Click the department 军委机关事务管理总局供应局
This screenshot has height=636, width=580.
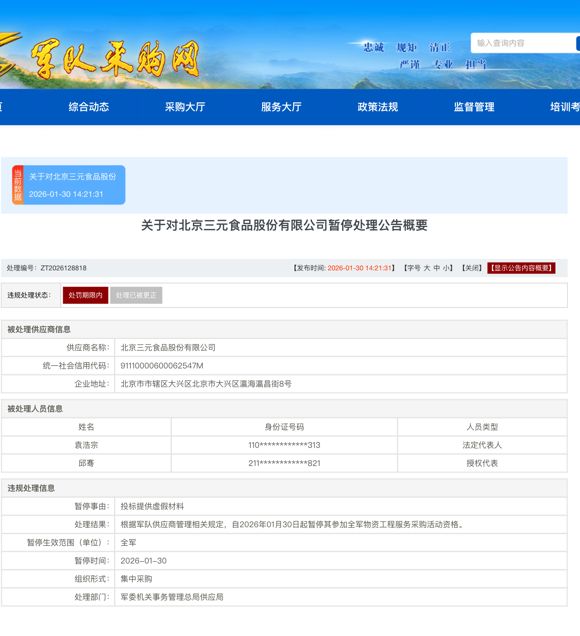(172, 597)
